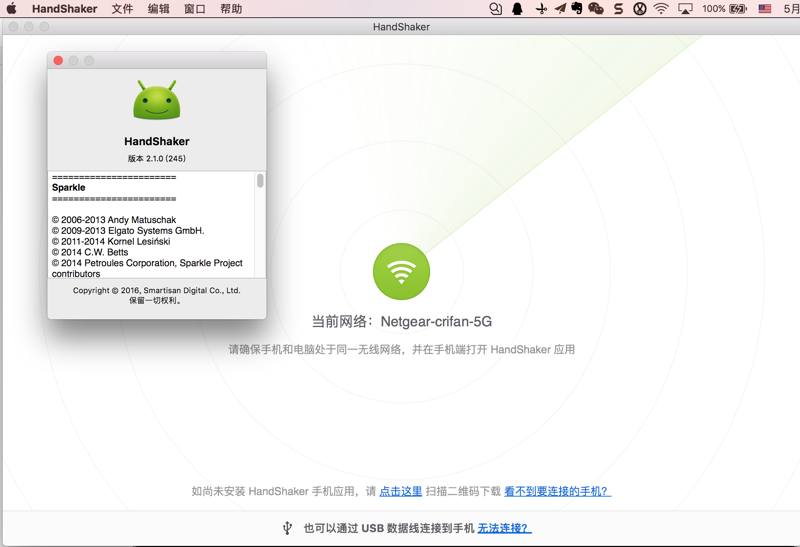Open the 编辑 menu
Viewport: 800px width, 547px height.
(x=159, y=9)
